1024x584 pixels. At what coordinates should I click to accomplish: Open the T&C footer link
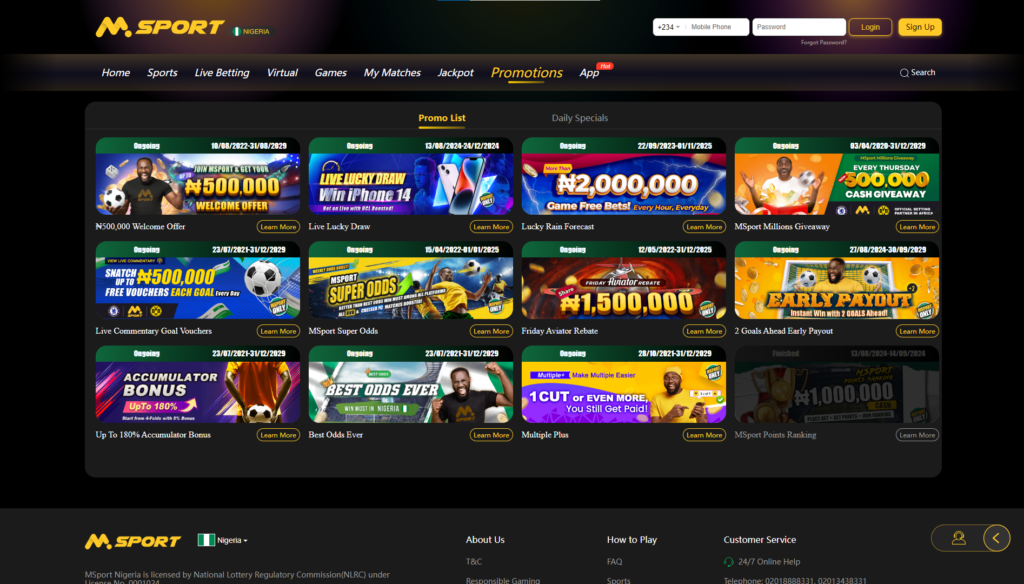pyautogui.click(x=473, y=562)
